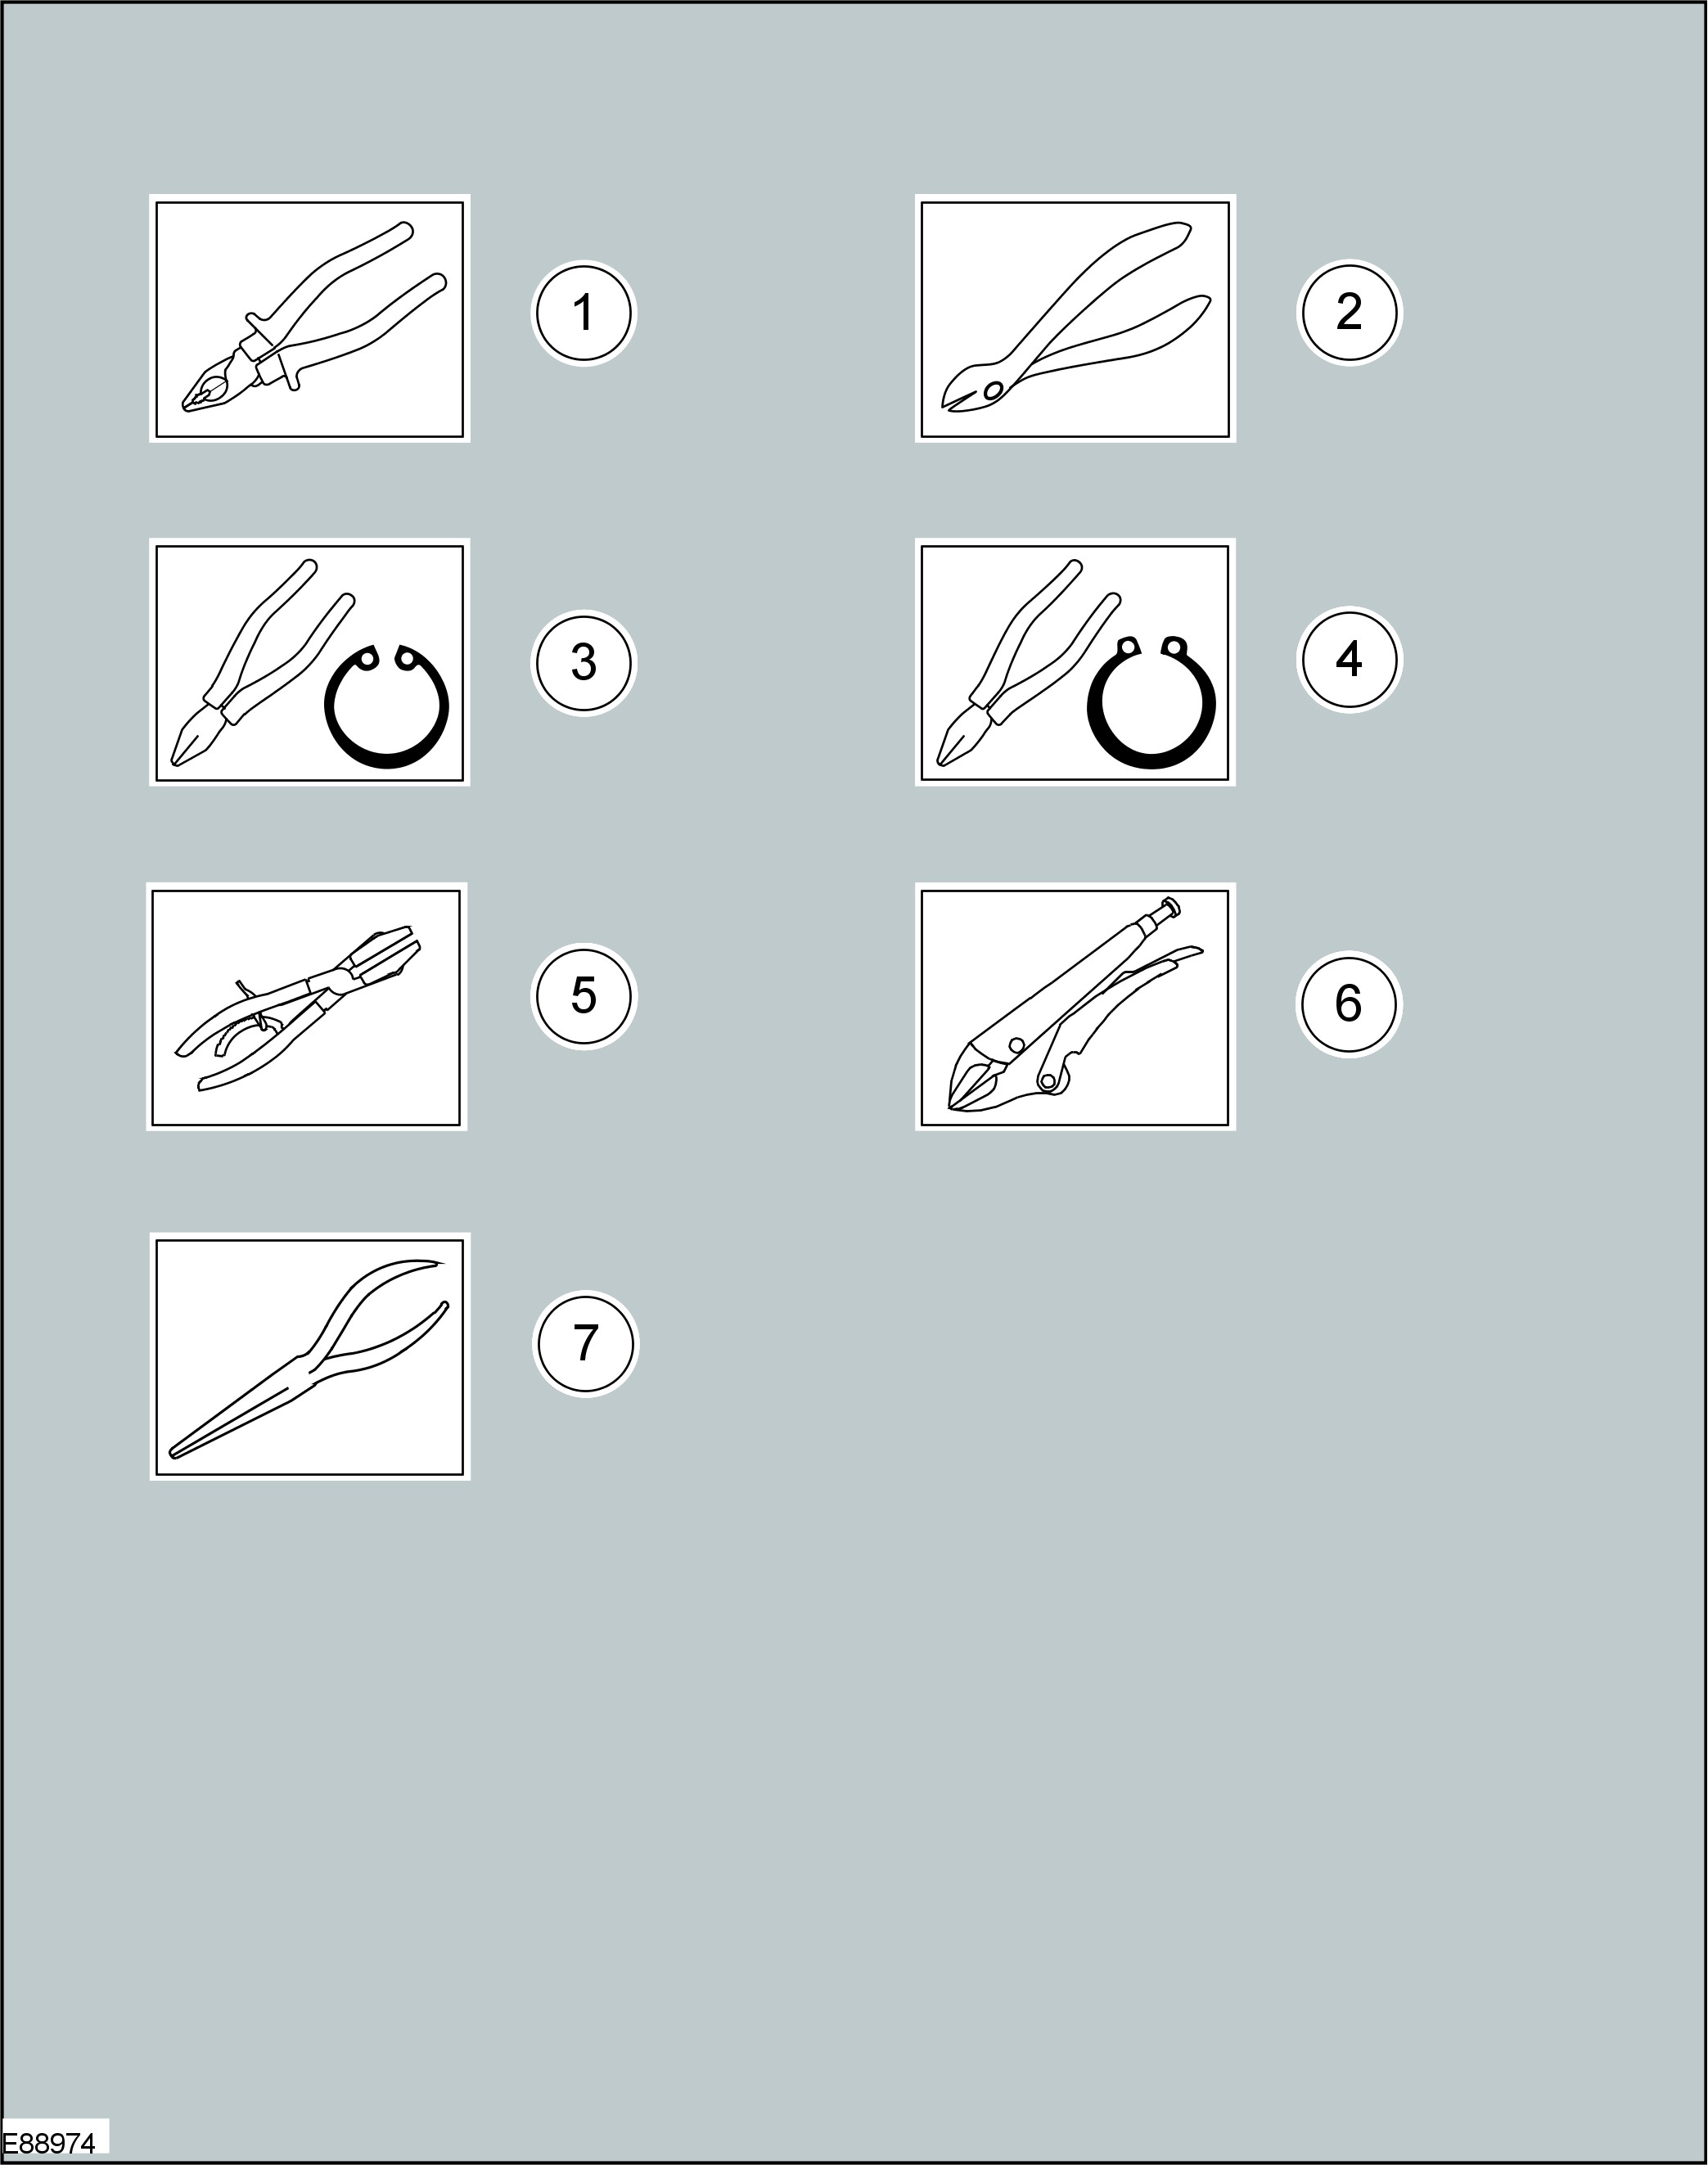Select the locking grip pliers icon
The width and height of the screenshot is (1708, 2165).
[x=1075, y=1007]
